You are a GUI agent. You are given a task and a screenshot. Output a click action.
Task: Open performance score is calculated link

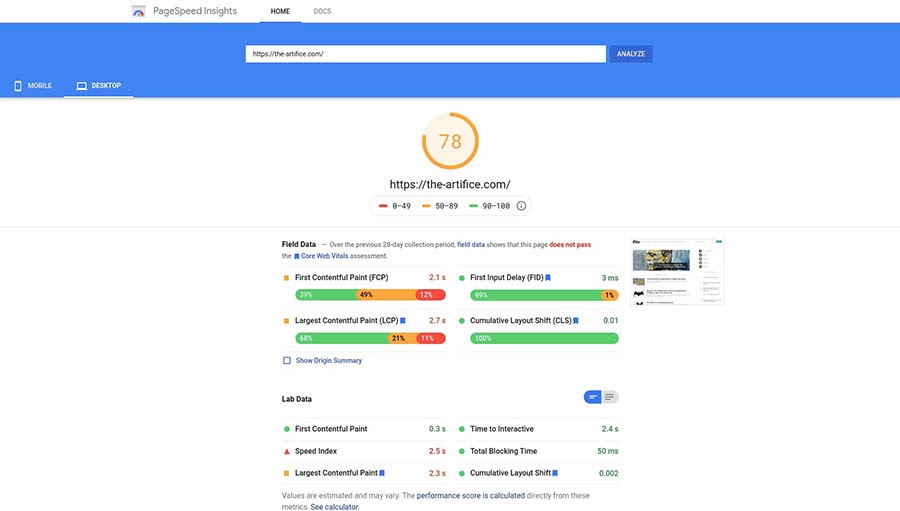pyautogui.click(x=471, y=495)
